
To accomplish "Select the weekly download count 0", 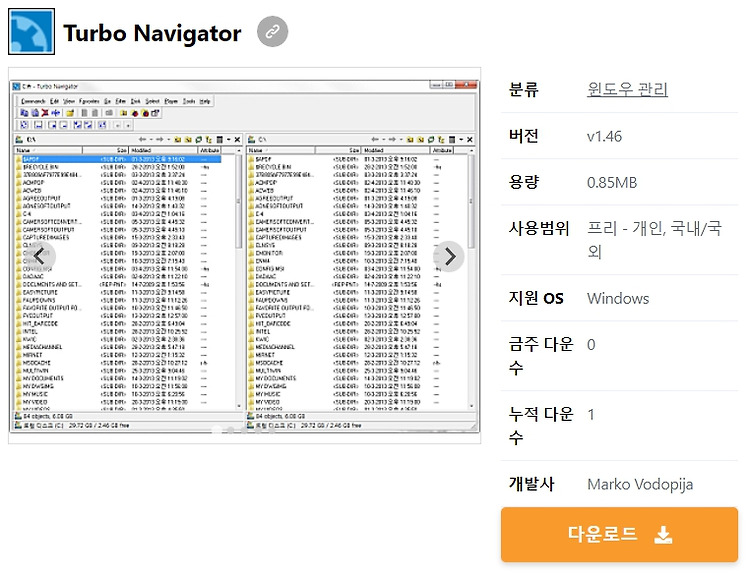I will coord(591,345).
